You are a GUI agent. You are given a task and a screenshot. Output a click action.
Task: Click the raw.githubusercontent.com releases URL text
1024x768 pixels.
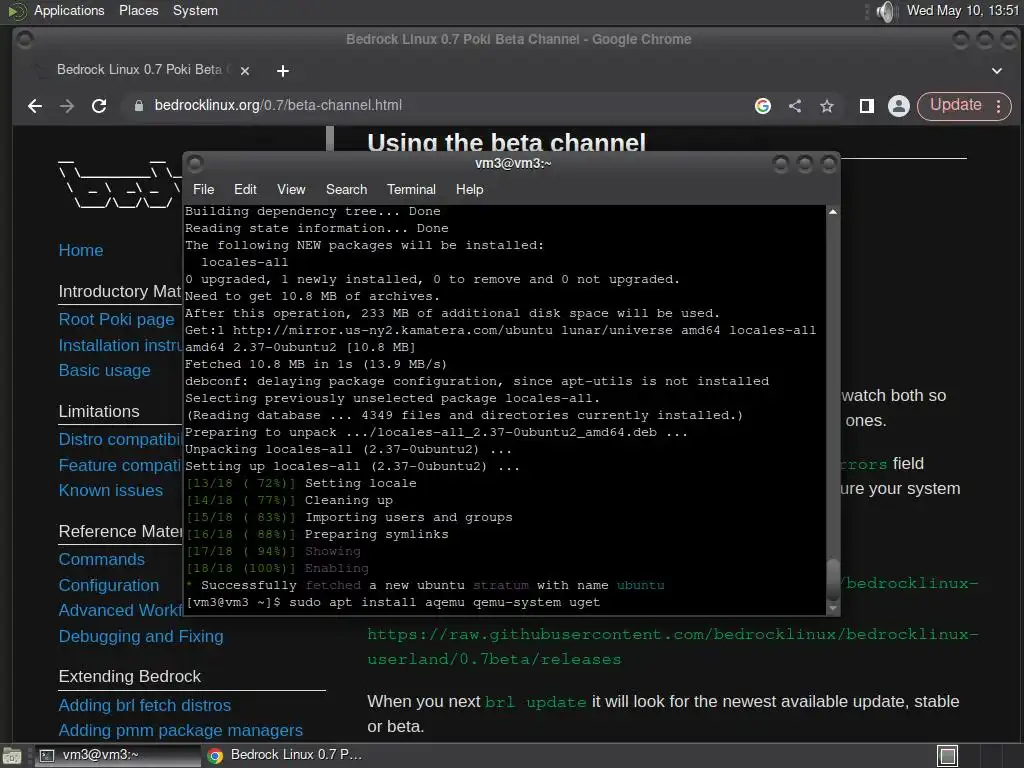coord(673,647)
